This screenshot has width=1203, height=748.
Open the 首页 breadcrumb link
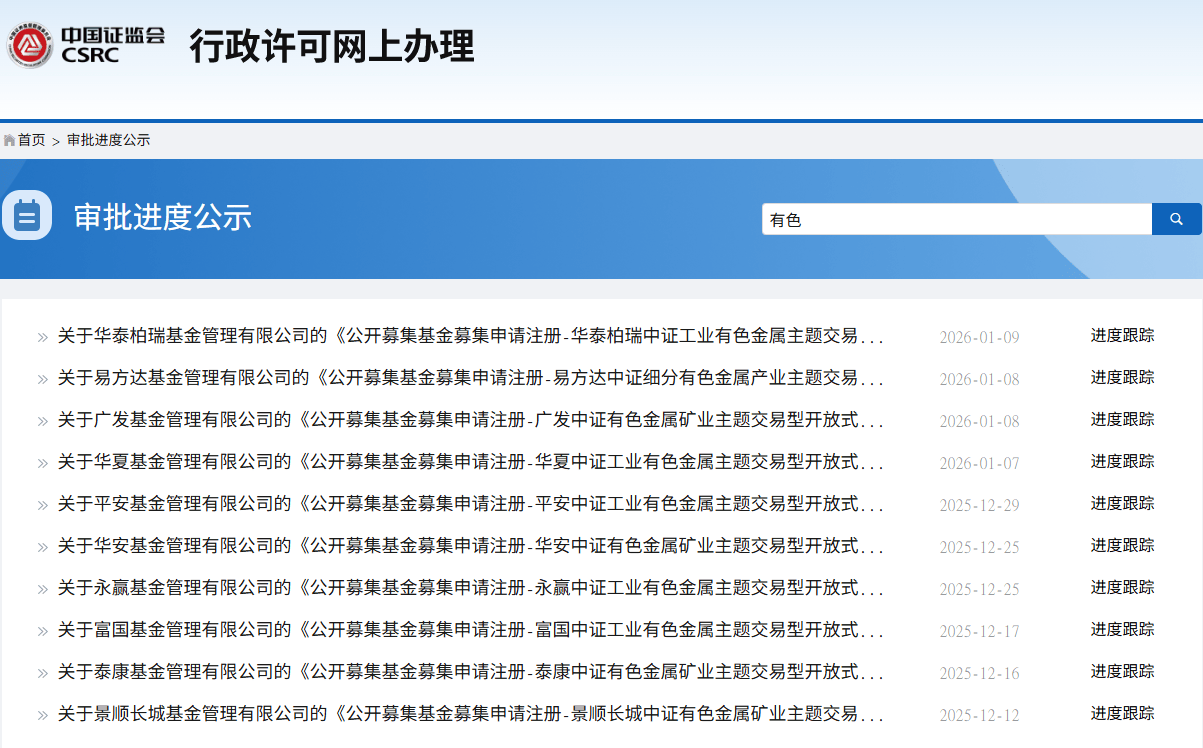31,140
